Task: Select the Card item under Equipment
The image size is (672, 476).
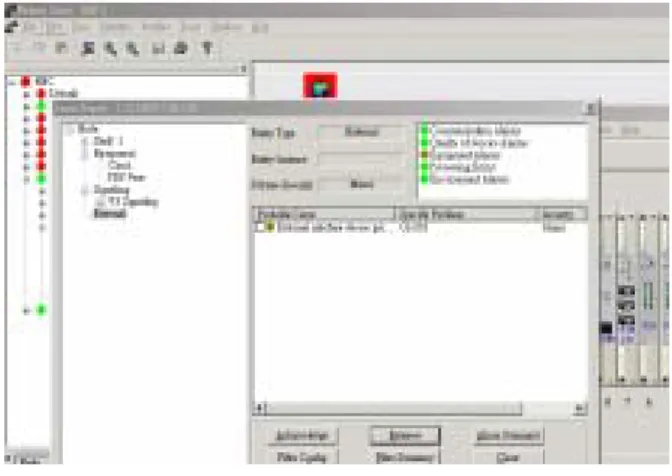Action: (x=119, y=165)
